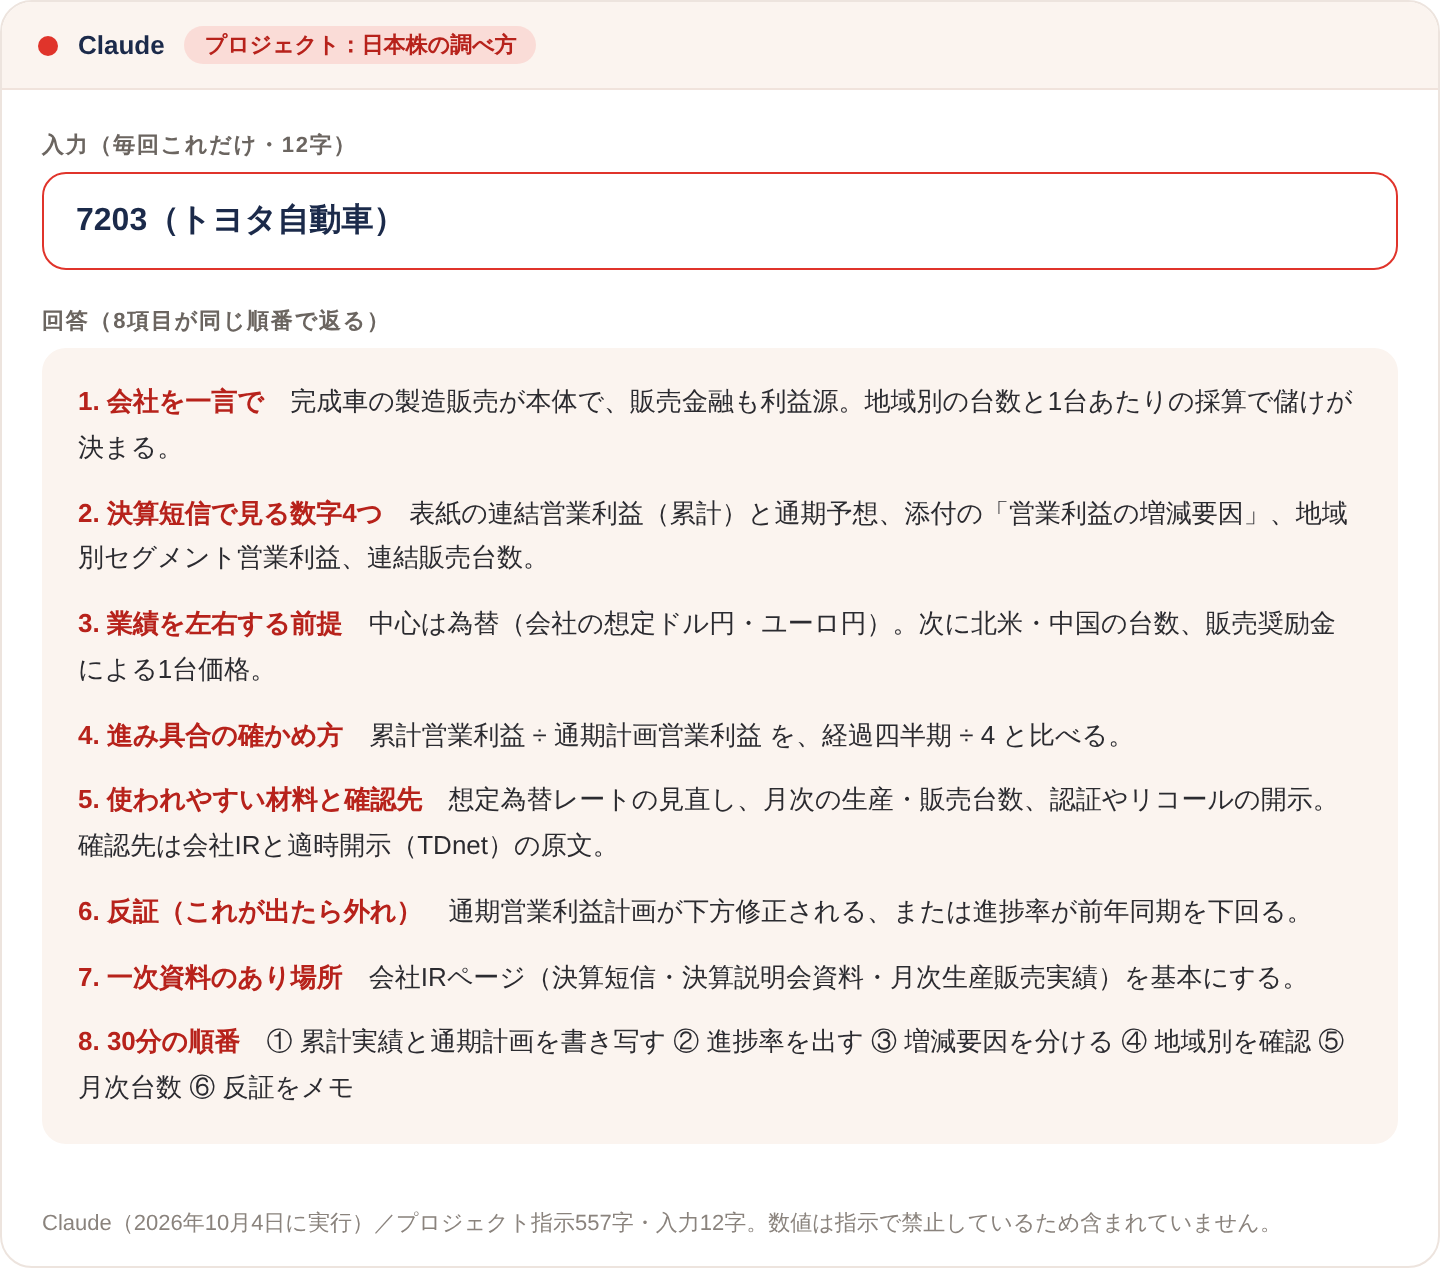Click the heading 2. 決算短信で見る数字4つ
The image size is (1440, 1268).
coord(230,514)
